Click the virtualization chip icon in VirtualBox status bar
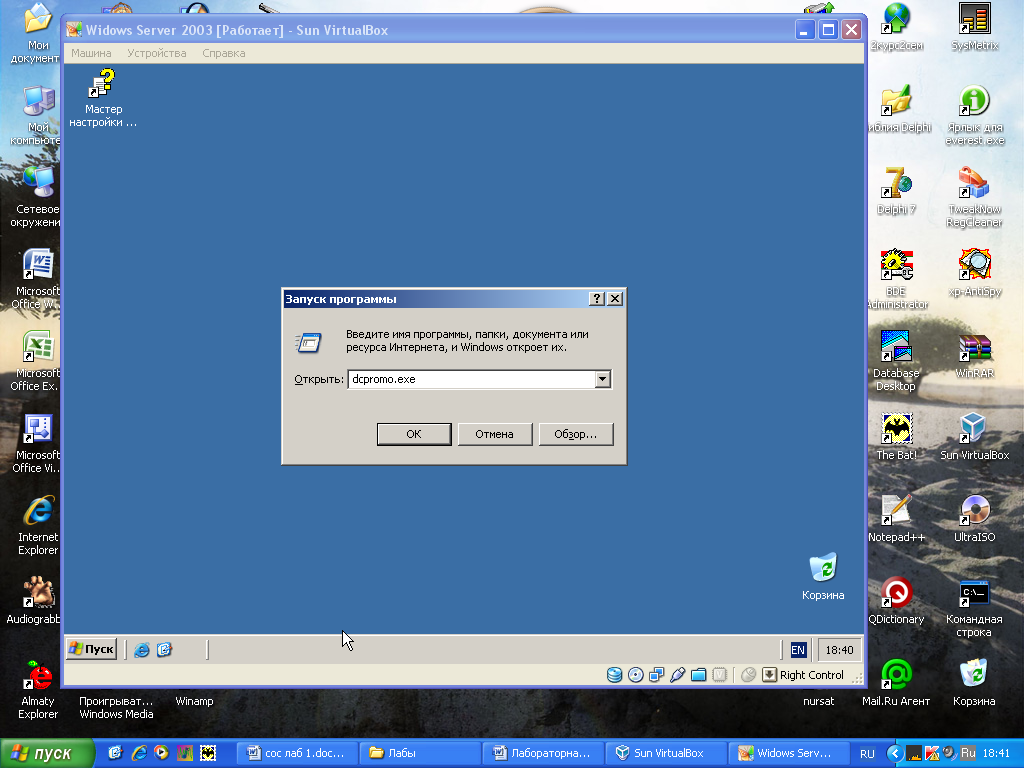Viewport: 1024px width, 768px height. (x=719, y=675)
